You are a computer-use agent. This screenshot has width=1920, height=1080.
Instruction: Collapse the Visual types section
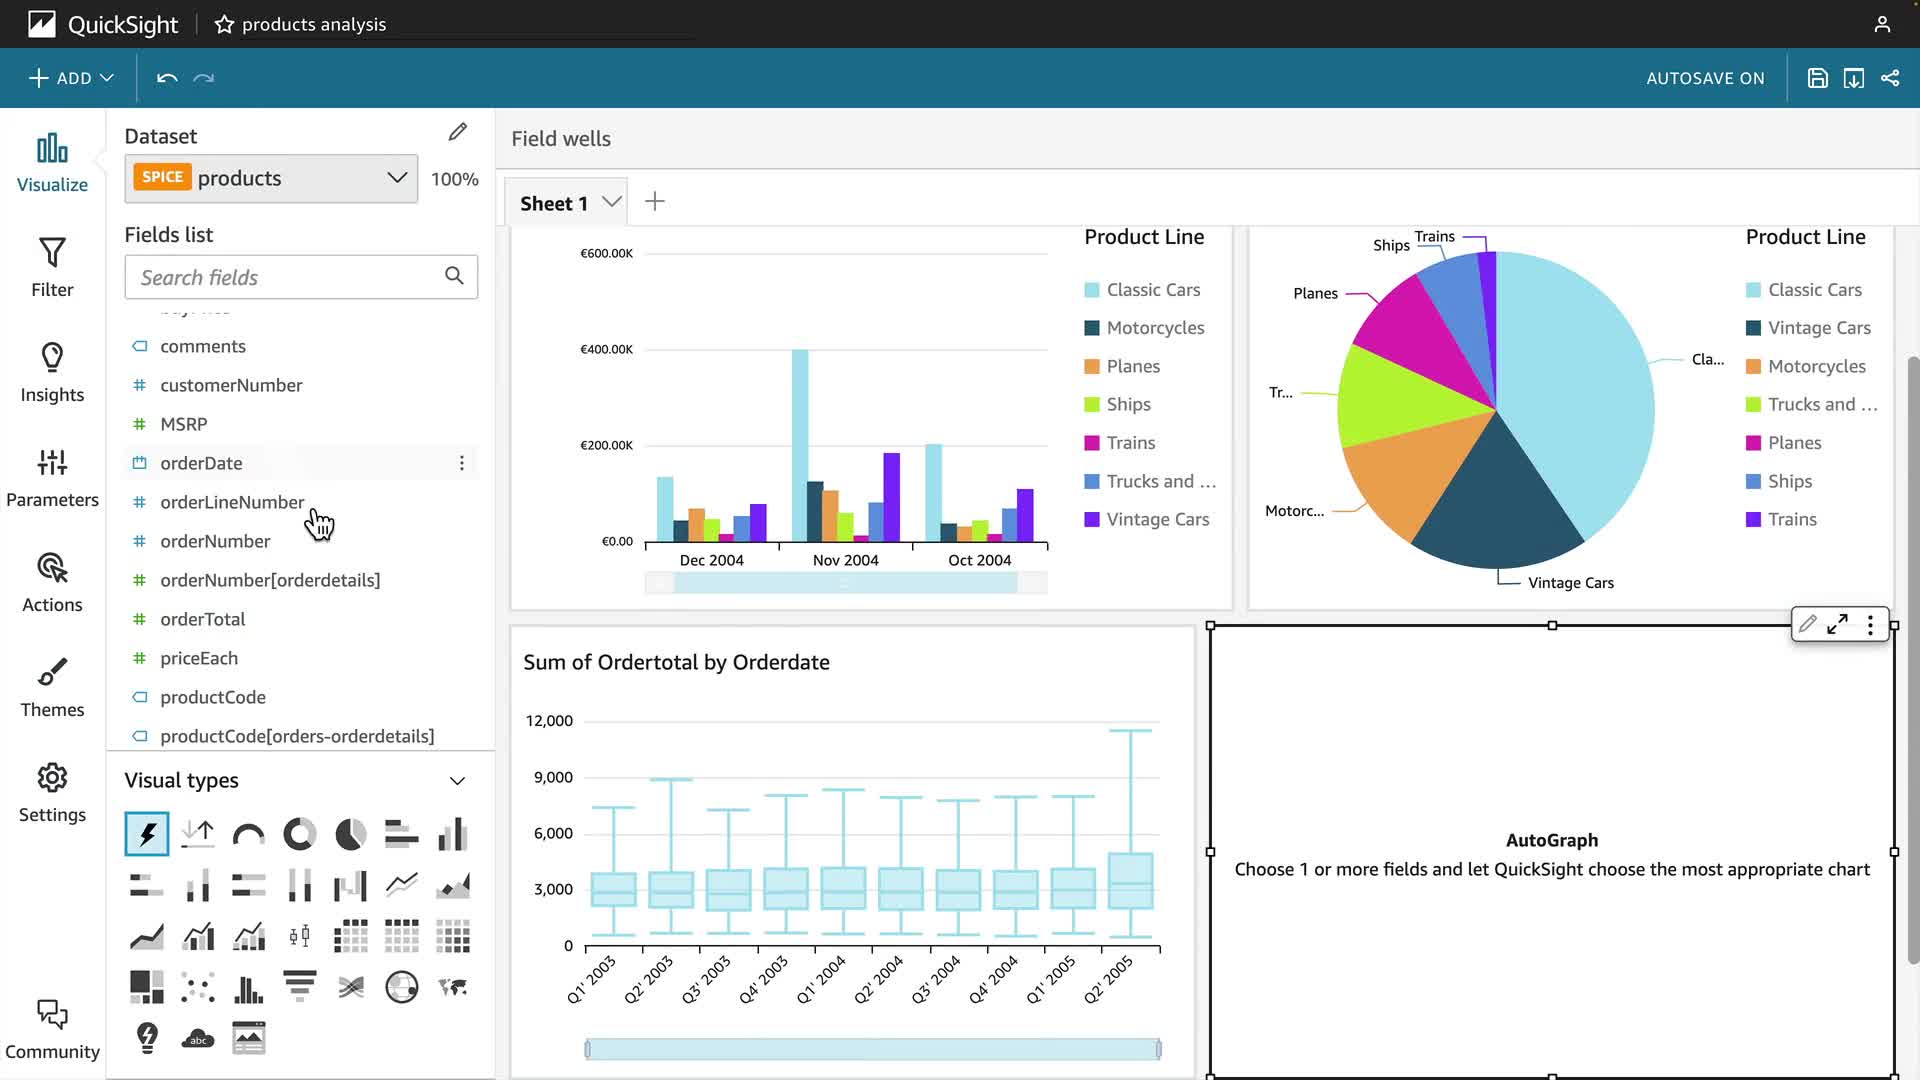(457, 781)
